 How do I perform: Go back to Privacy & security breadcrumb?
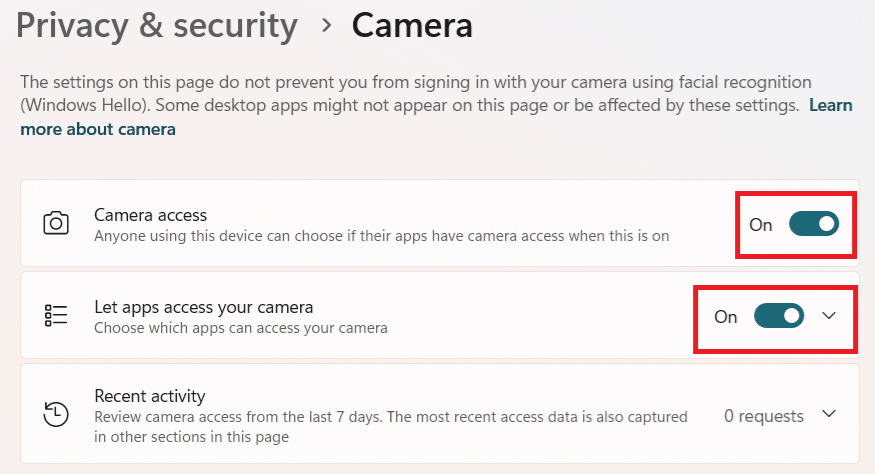(157, 26)
